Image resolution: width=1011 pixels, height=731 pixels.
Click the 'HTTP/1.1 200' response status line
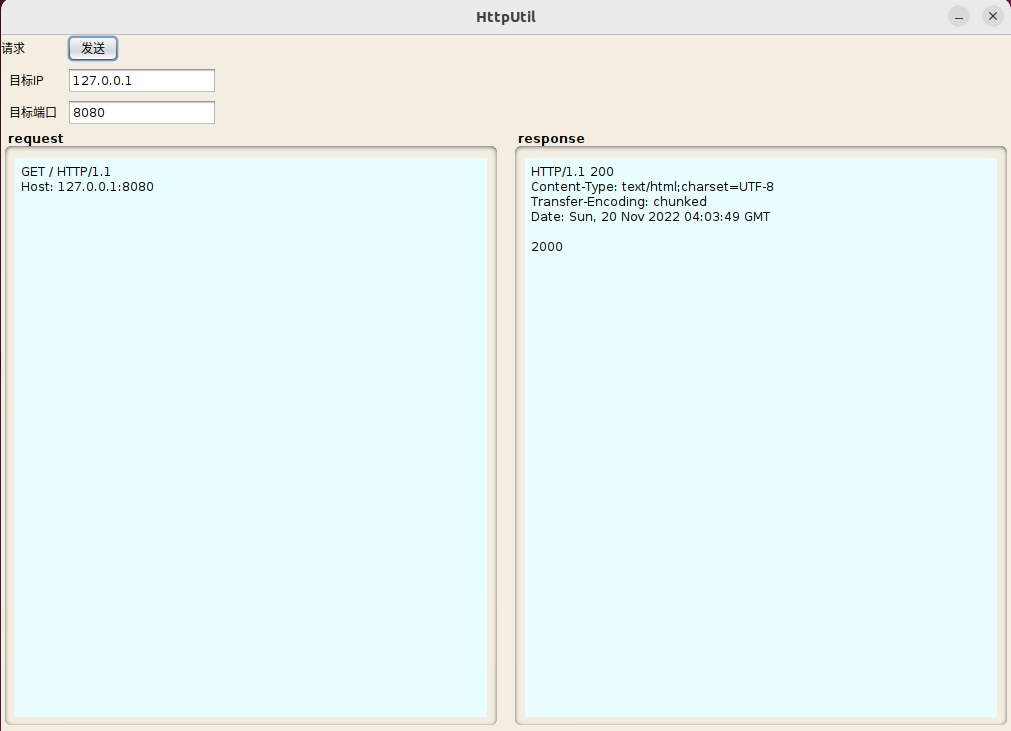click(572, 171)
